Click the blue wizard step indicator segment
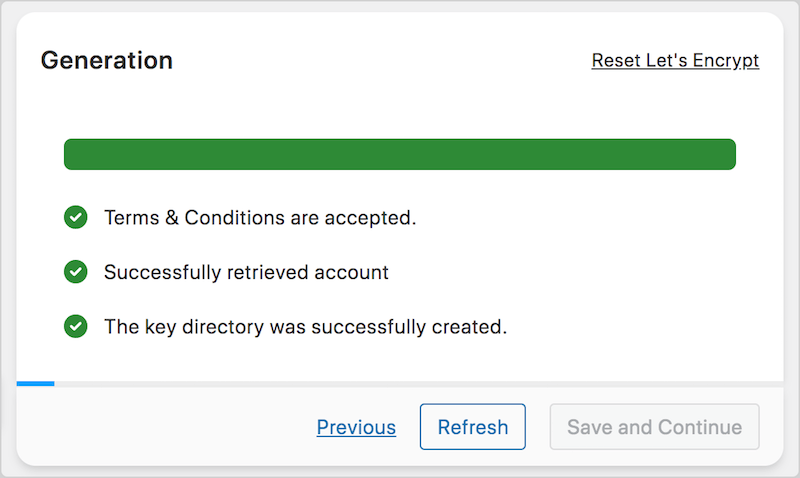The width and height of the screenshot is (800, 478). click(x=35, y=384)
